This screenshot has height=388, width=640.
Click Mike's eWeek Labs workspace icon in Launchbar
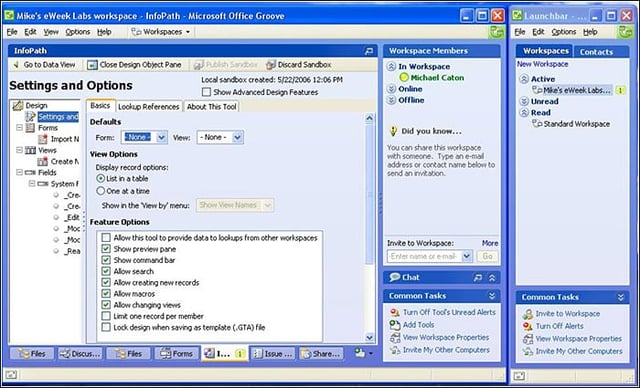538,90
